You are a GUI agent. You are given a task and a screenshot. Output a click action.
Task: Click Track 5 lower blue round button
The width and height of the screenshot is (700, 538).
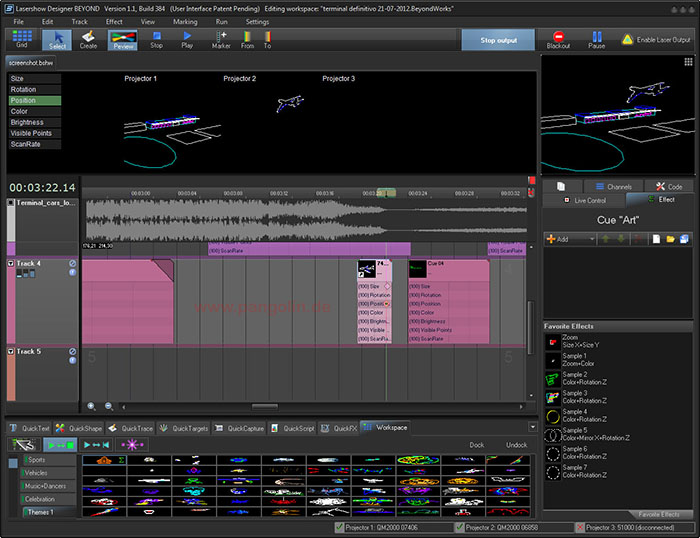72,360
